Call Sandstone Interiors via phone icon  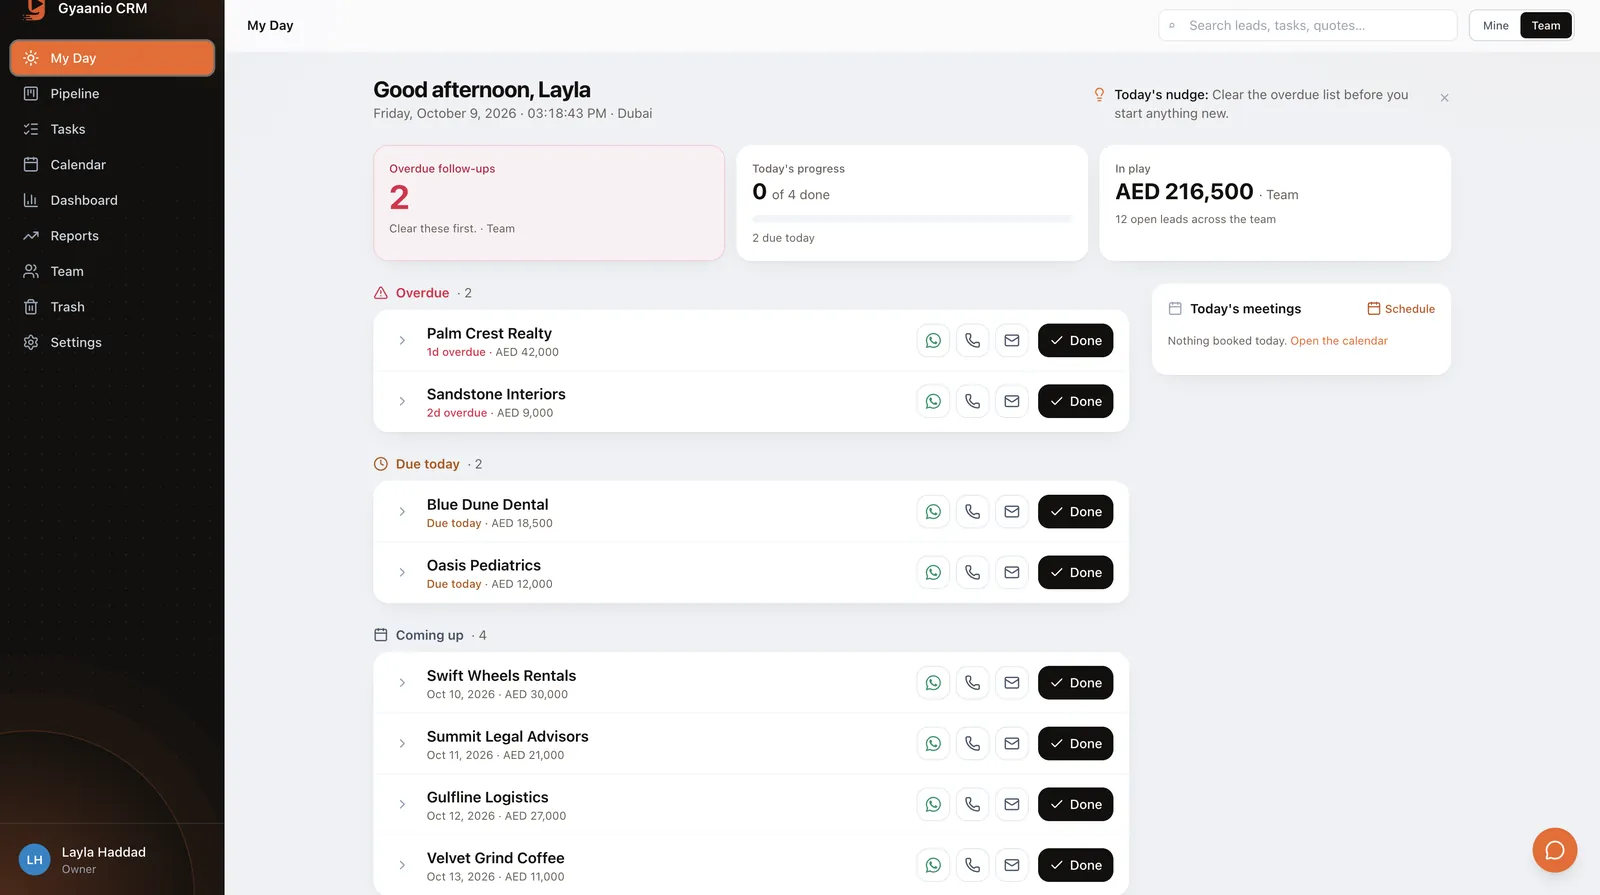pos(972,402)
